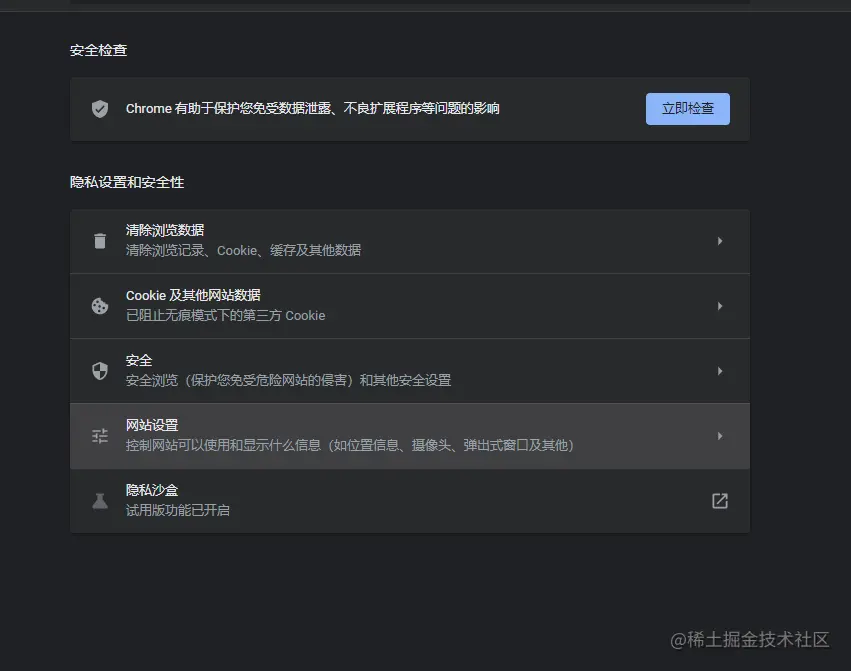Click the sliders icon for 网站设置
This screenshot has height=671, width=851.
point(99,436)
